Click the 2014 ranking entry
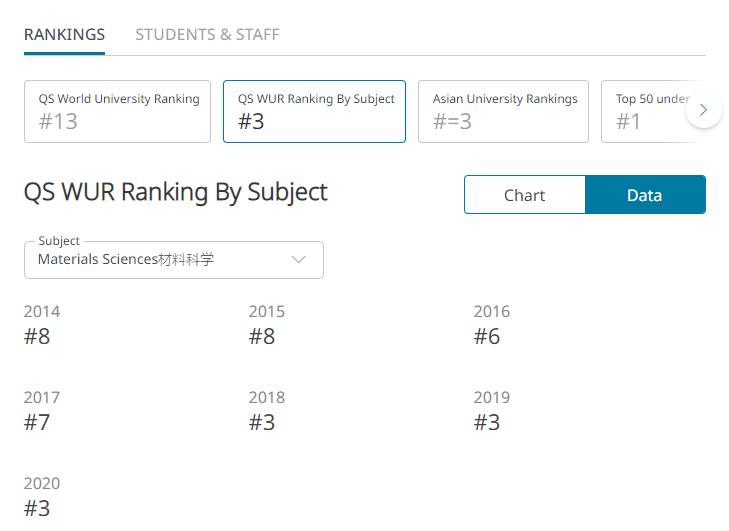 tap(41, 325)
